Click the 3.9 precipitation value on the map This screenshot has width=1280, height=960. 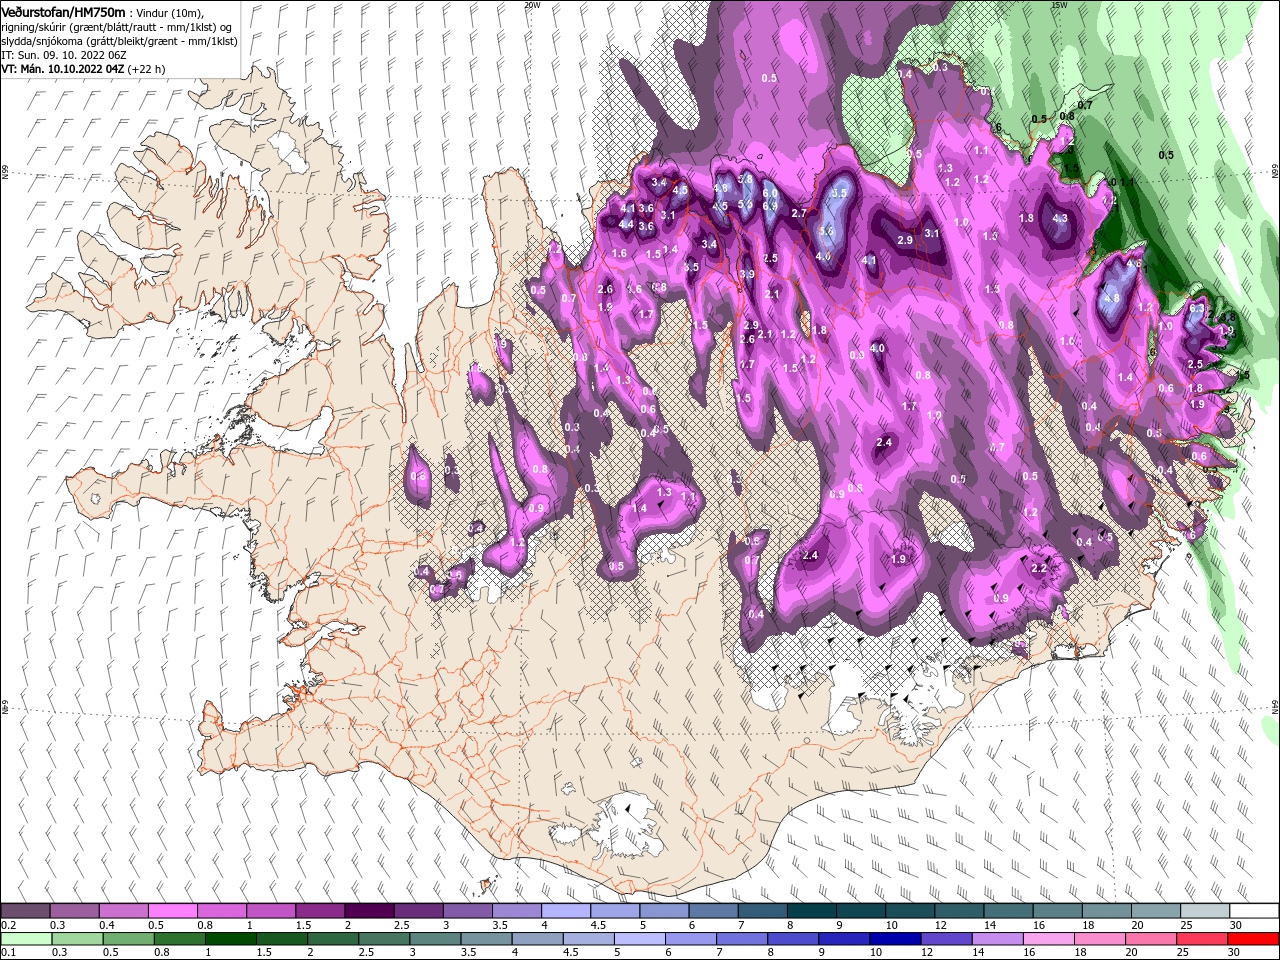747,274
